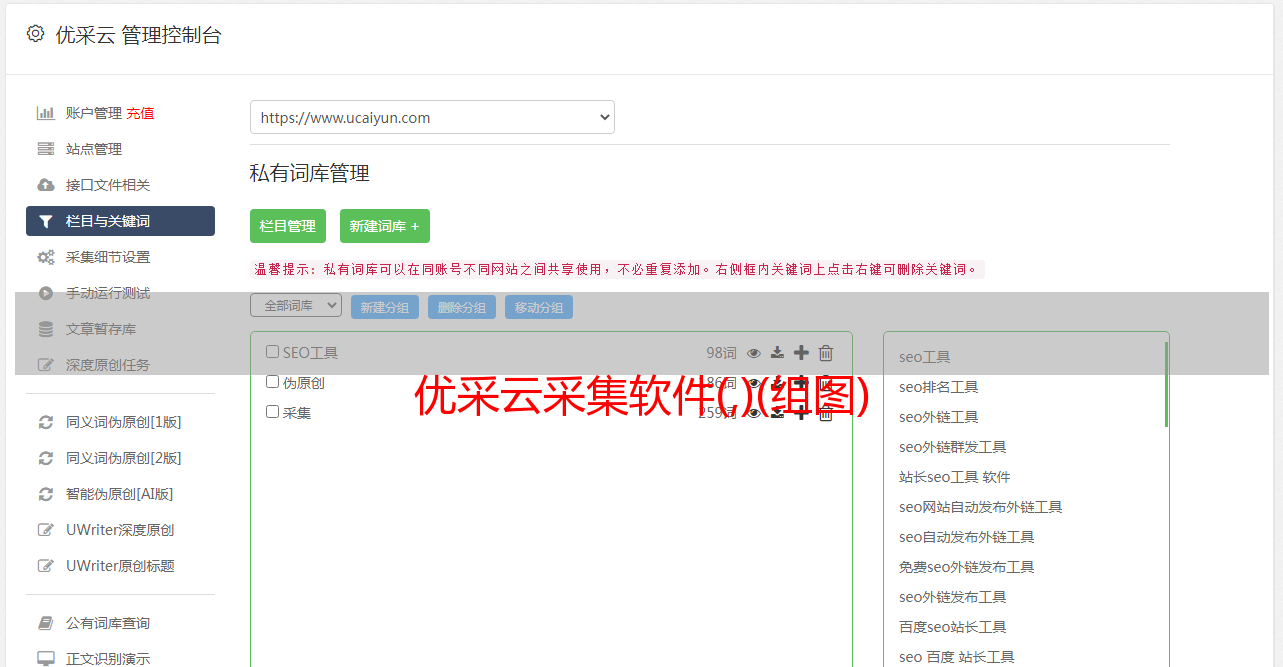Image resolution: width=1283 pixels, height=667 pixels.
Task: Click the edit icon for 深度原创任务
Action: point(46,365)
